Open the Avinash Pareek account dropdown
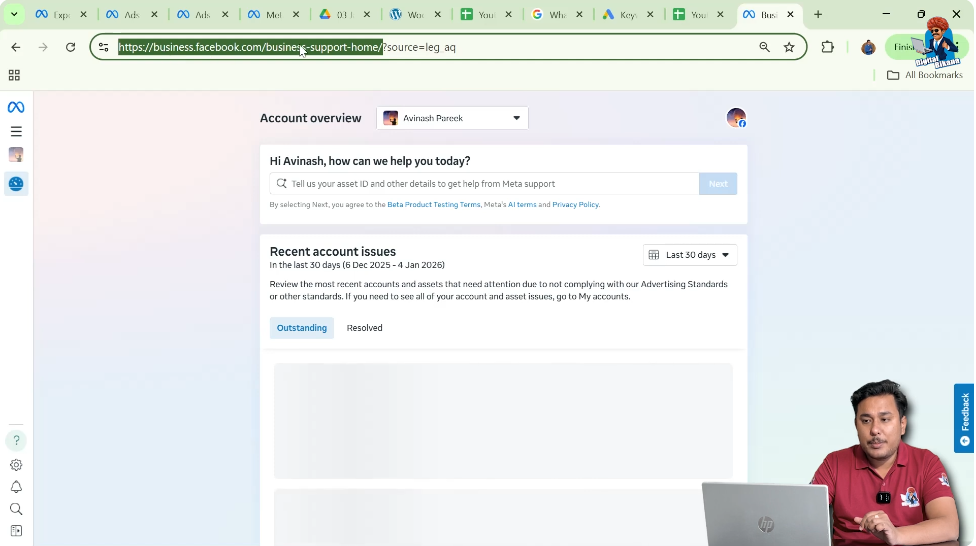The height and width of the screenshot is (546, 976). point(453,118)
